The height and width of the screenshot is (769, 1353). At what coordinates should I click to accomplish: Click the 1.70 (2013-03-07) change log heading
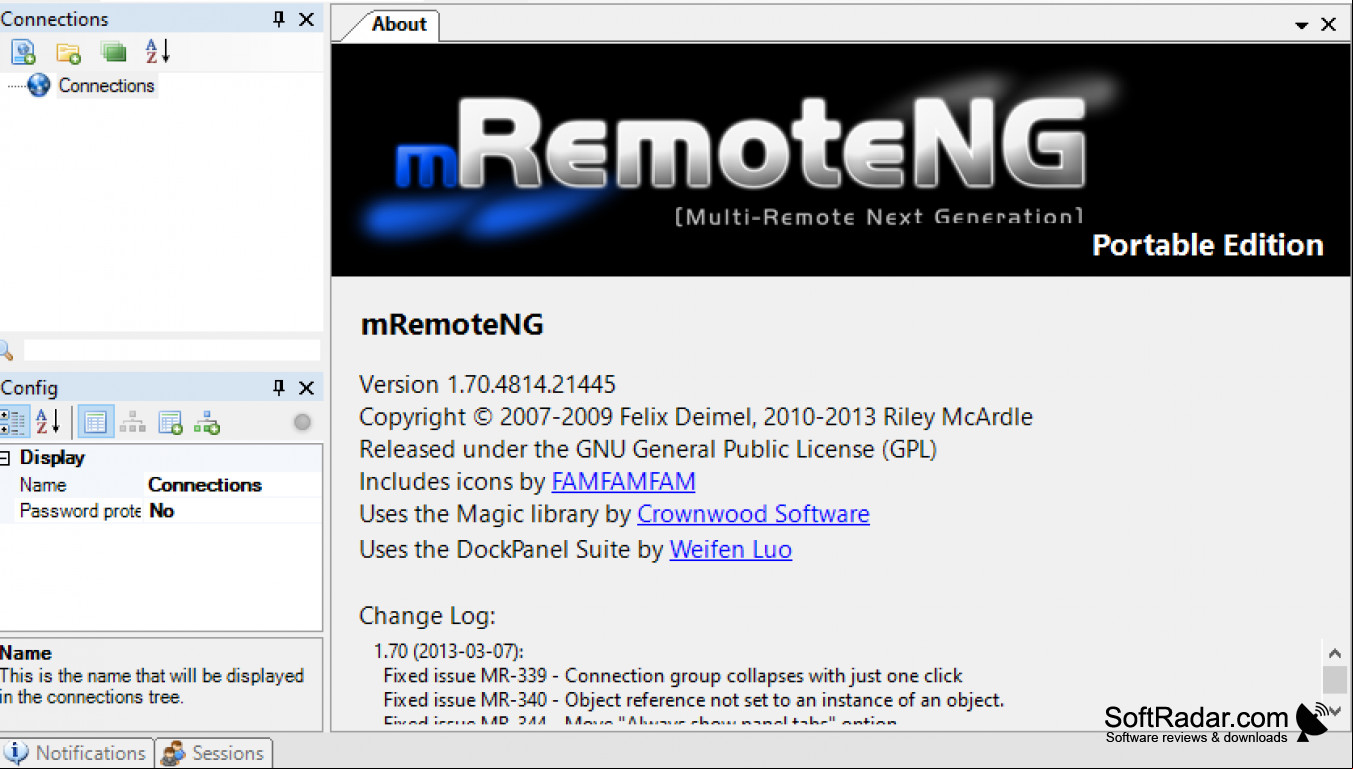click(449, 651)
